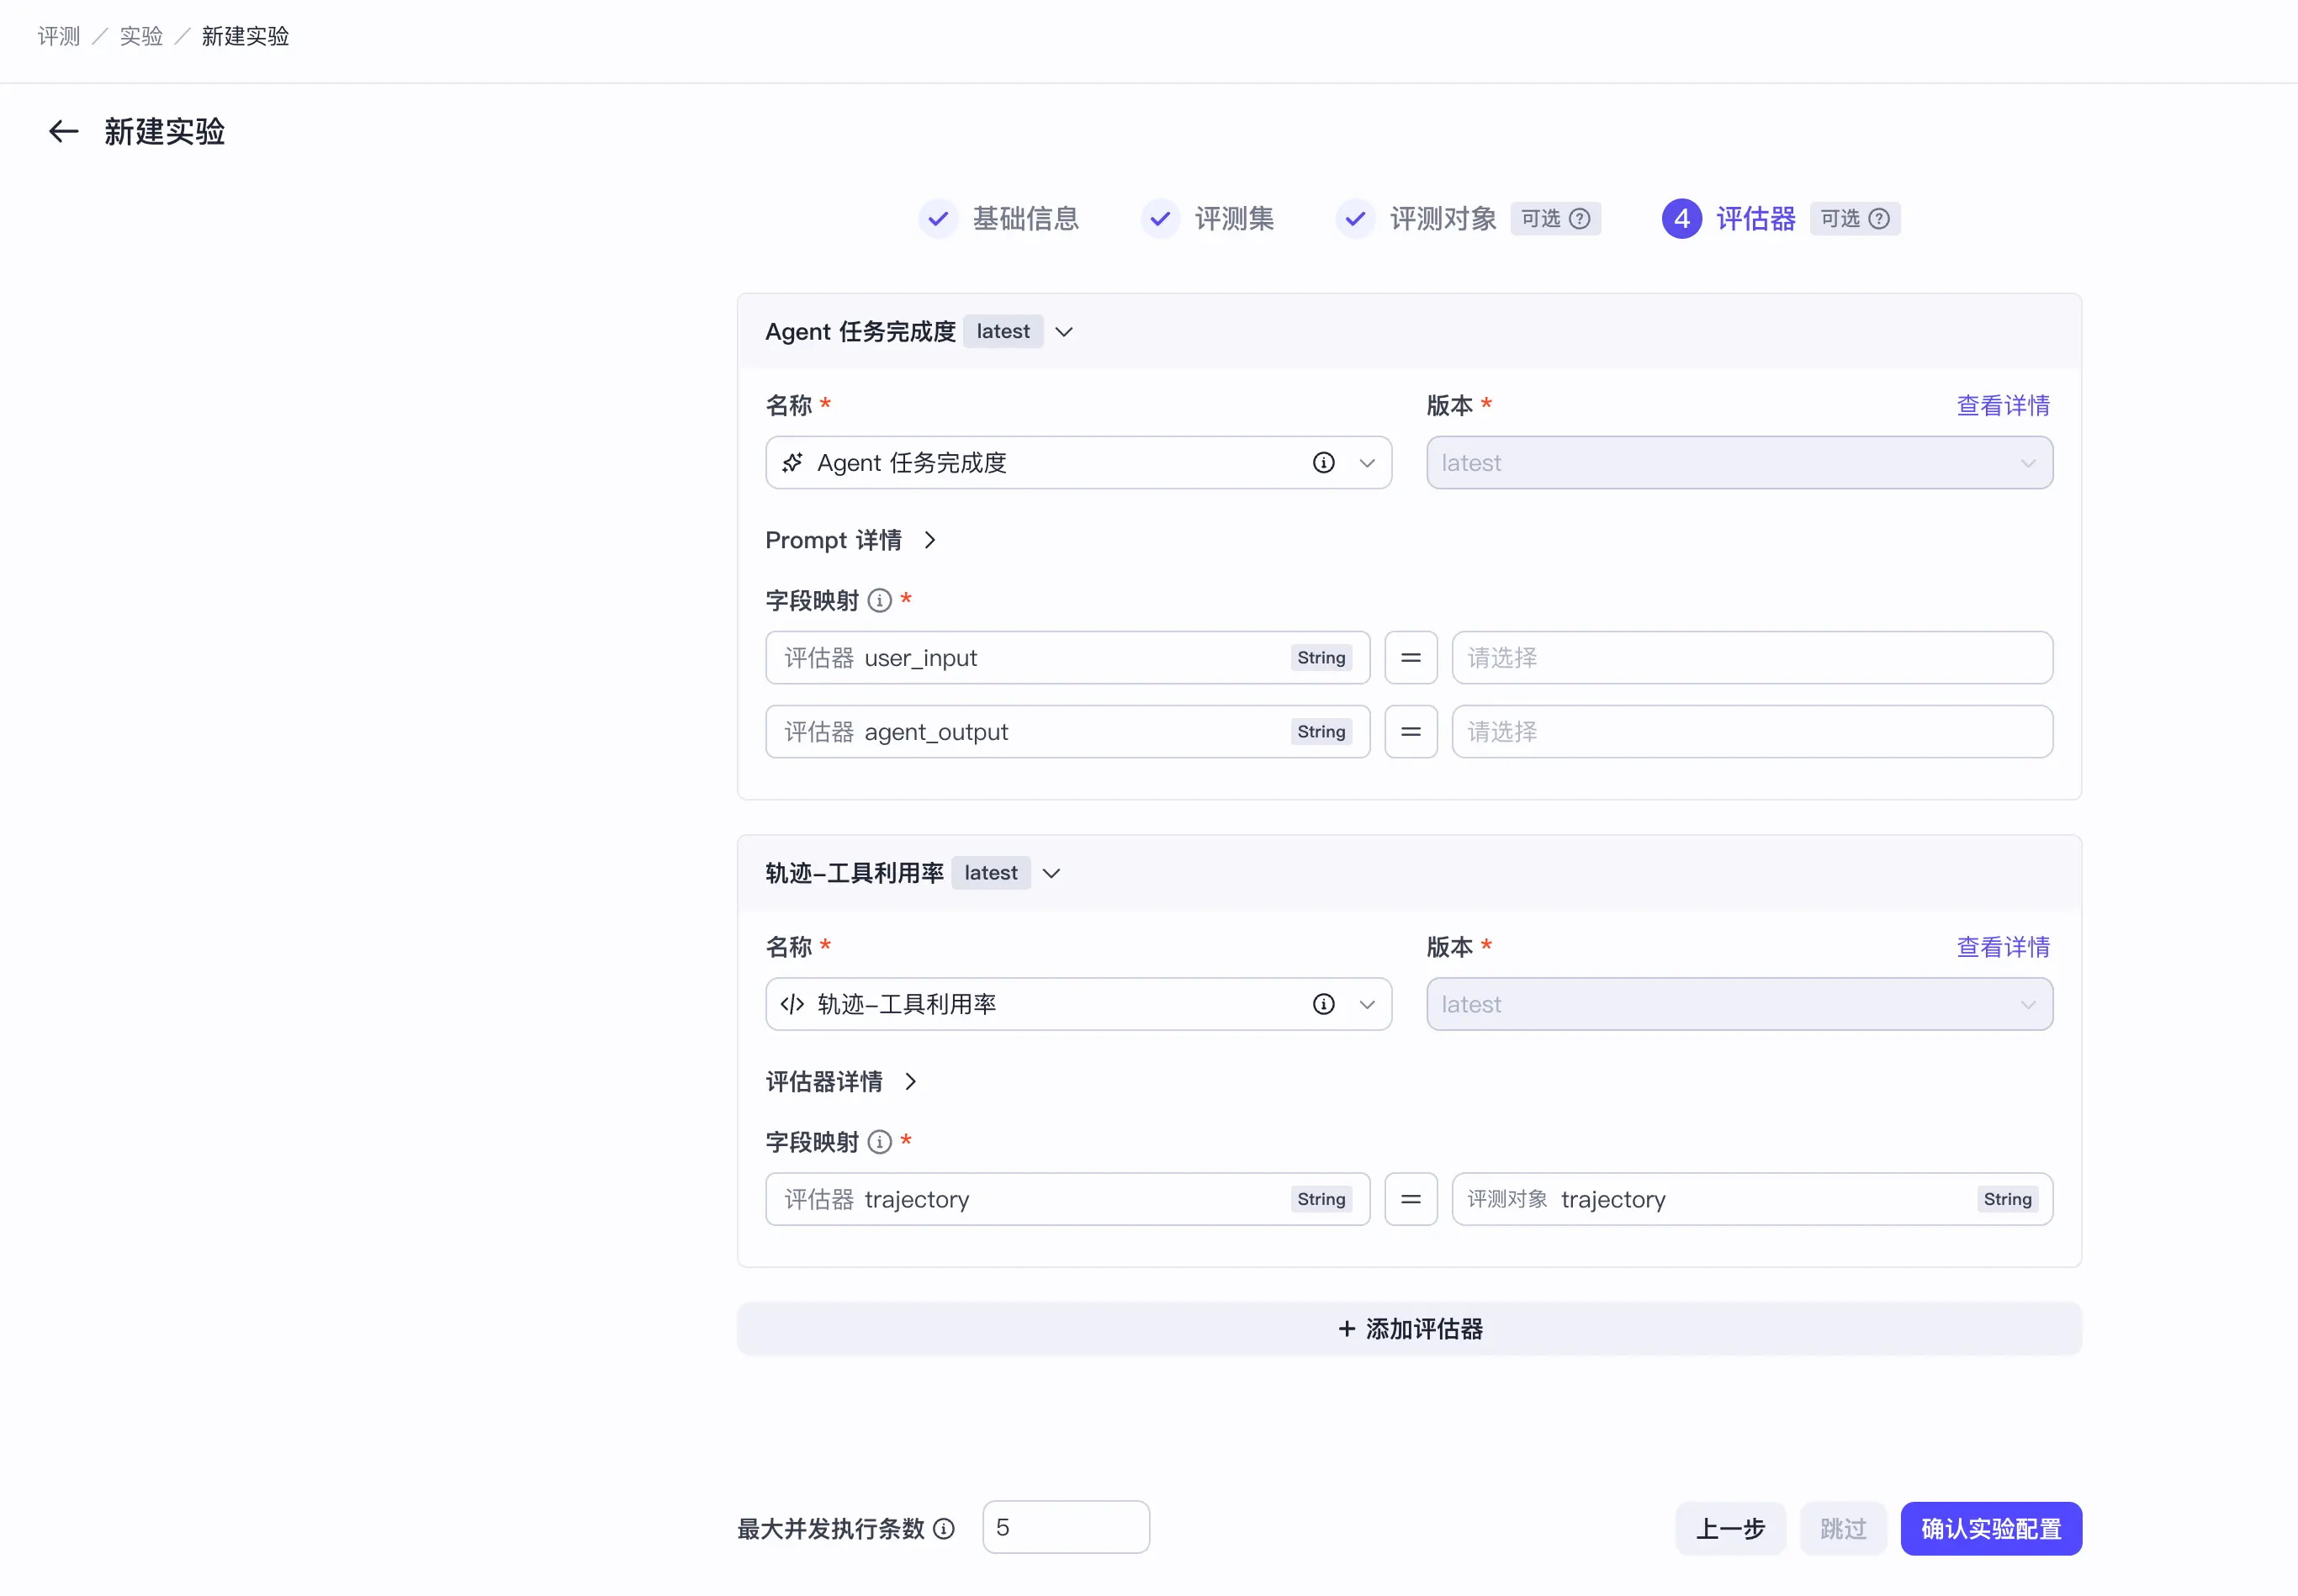Click the back arrow next to 新建实验
This screenshot has width=2298, height=1596.
coord(63,131)
